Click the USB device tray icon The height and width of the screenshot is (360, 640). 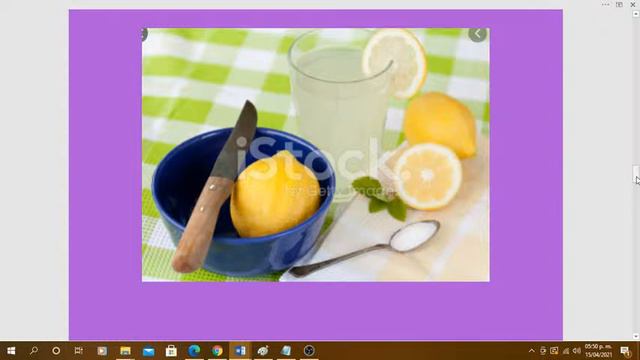pyautogui.click(x=542, y=351)
